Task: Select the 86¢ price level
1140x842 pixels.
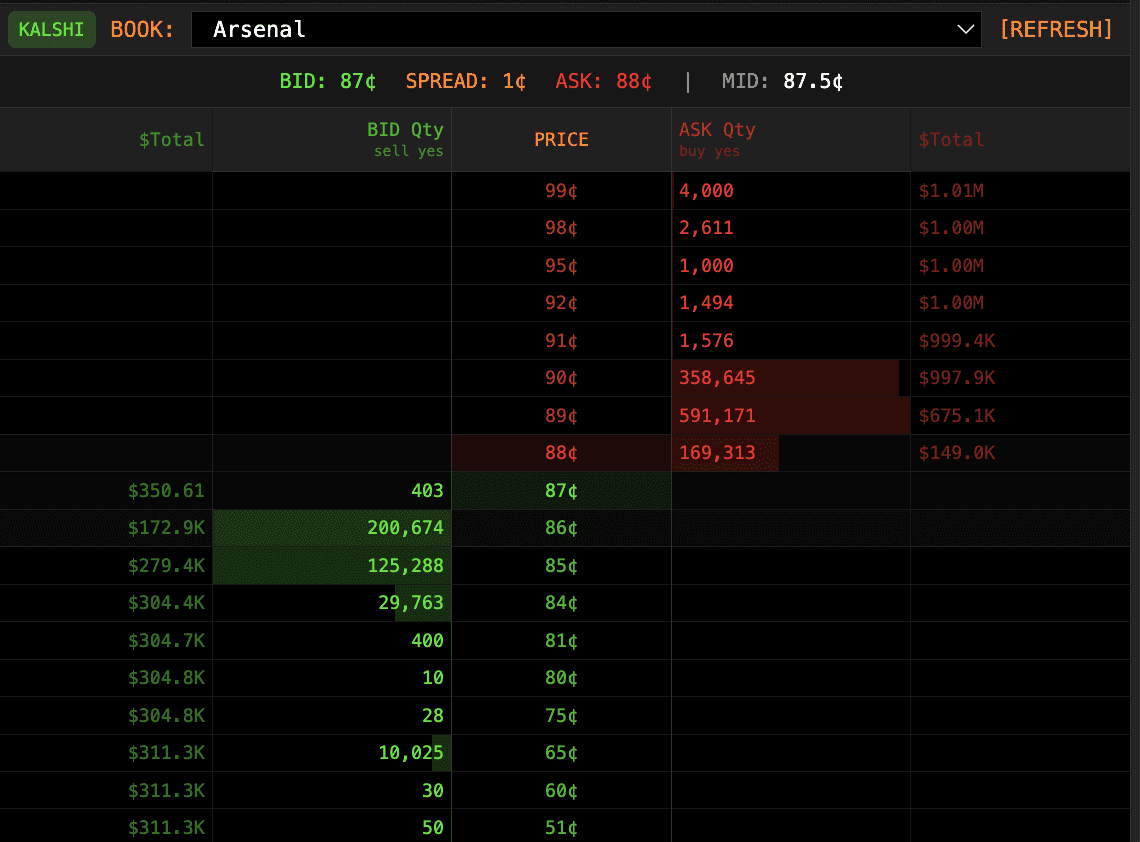Action: [x=561, y=527]
